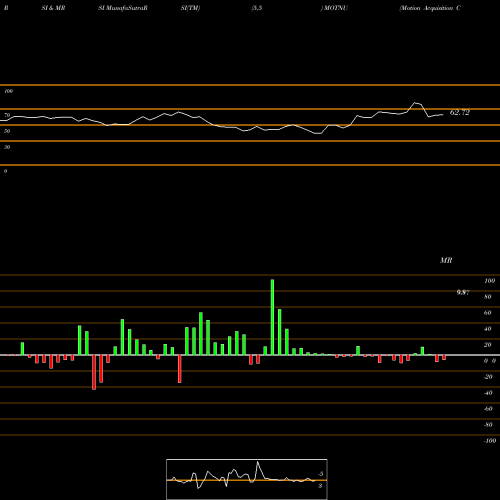
Task: Click the 70 label on RSI axis
Action: pos(7,115)
